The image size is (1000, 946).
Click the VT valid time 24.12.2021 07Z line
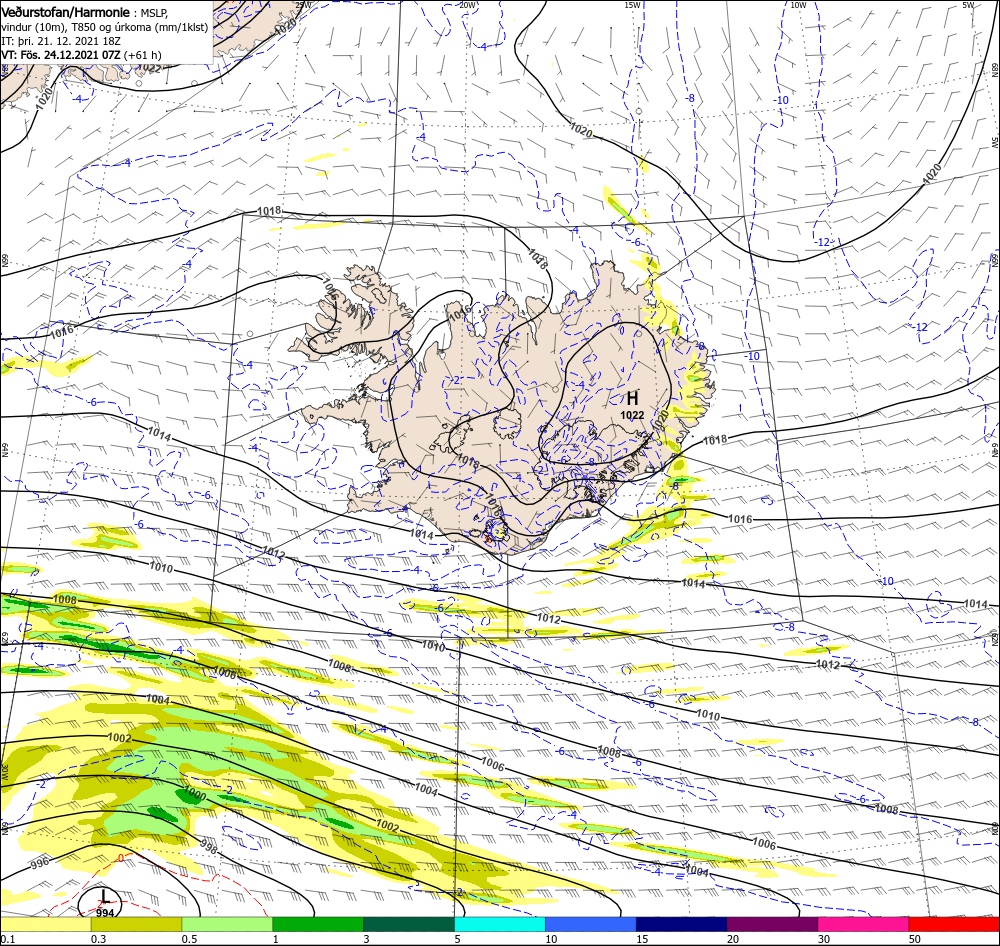pos(81,55)
